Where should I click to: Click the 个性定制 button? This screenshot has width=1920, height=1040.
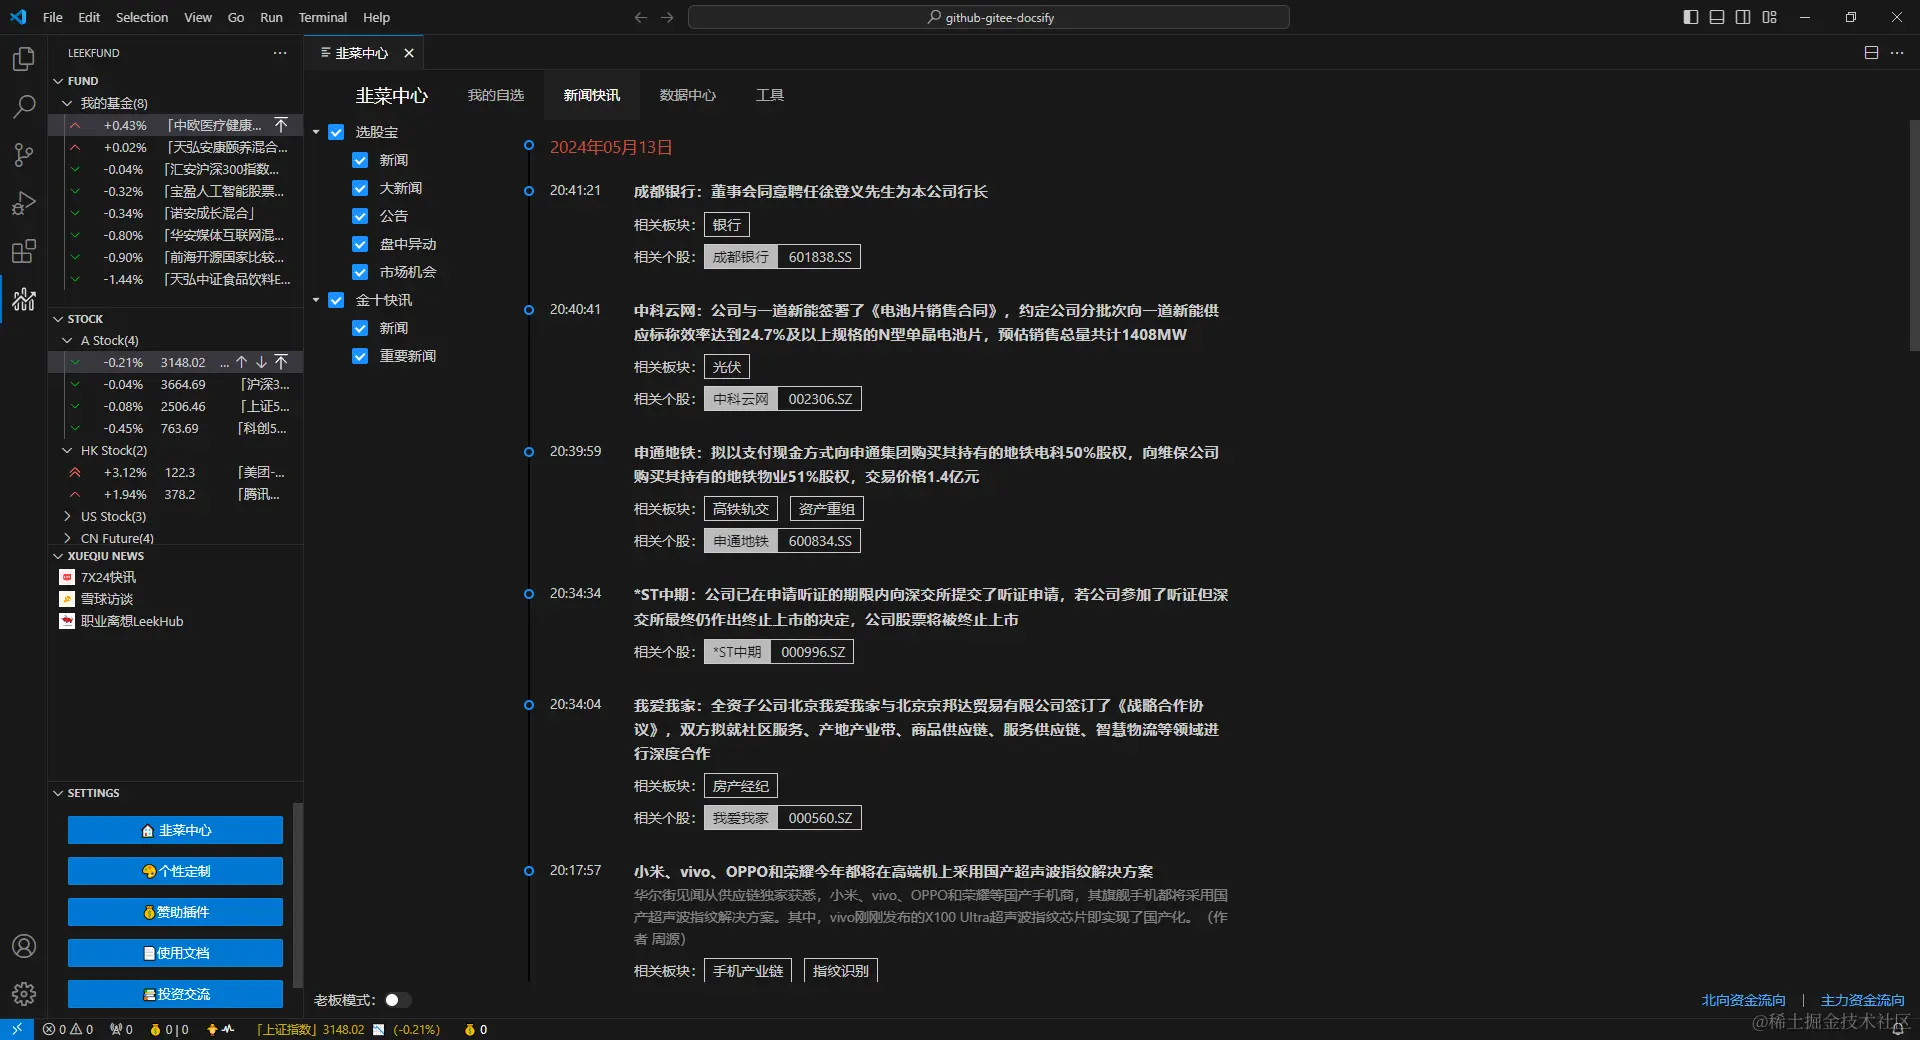coord(175,871)
